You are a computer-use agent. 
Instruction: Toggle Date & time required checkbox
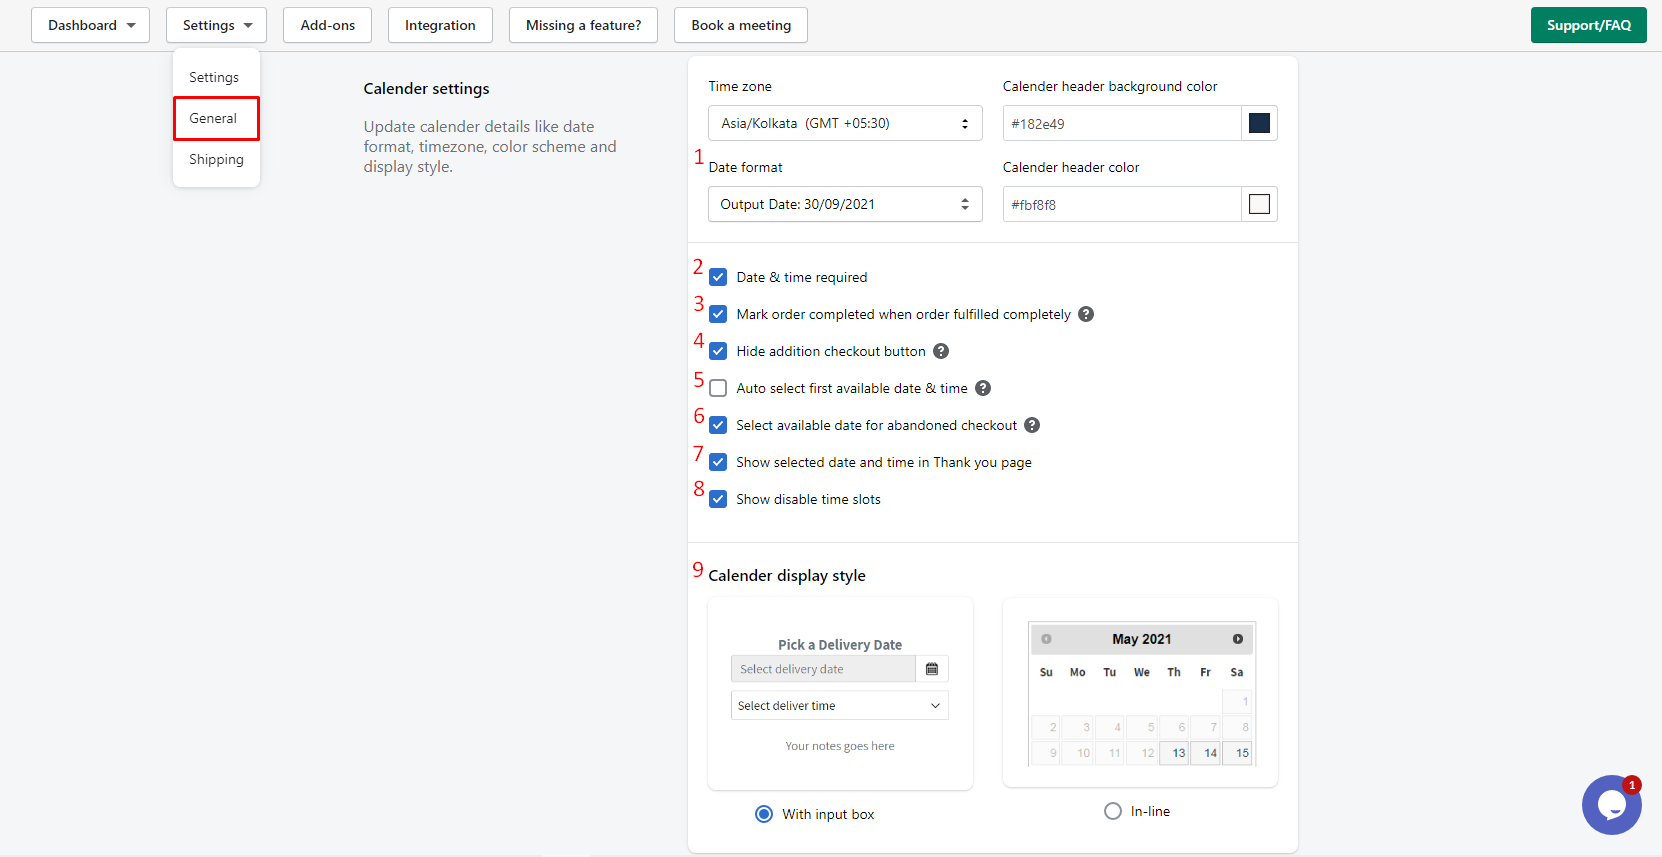(x=718, y=277)
